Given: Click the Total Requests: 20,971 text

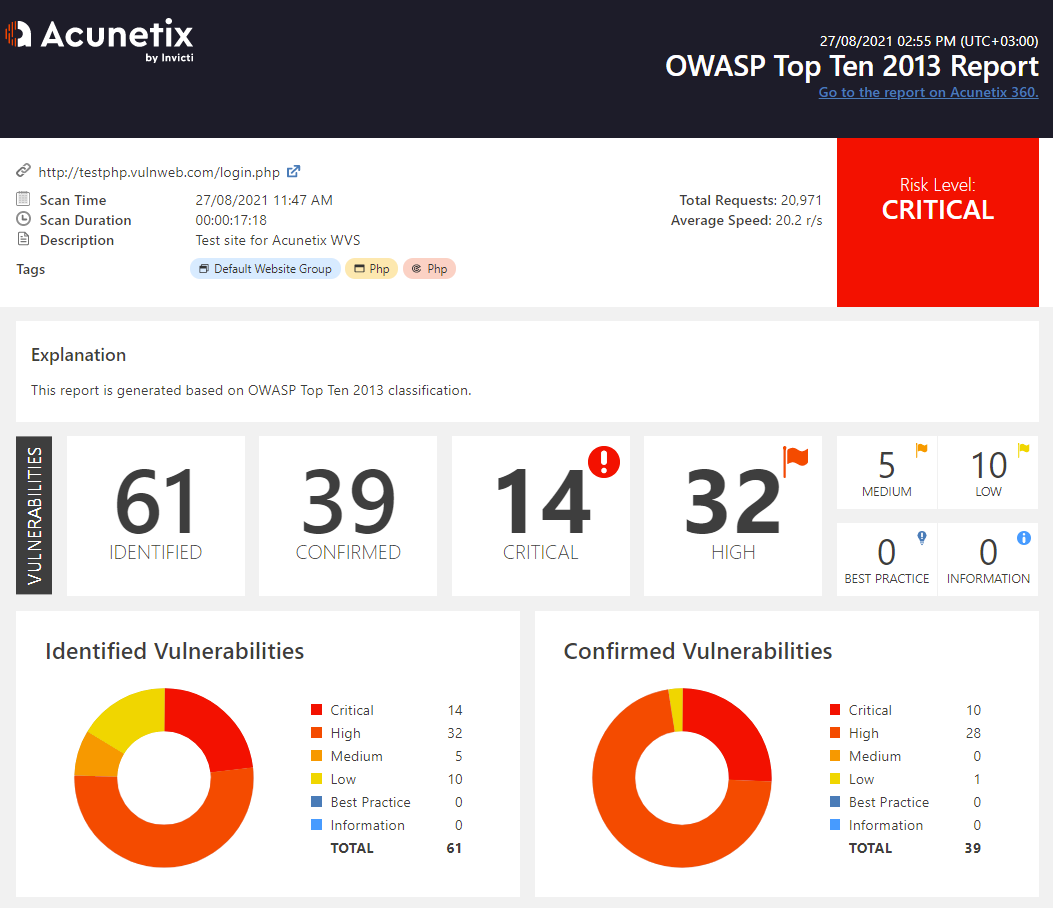Looking at the screenshot, I should point(750,200).
